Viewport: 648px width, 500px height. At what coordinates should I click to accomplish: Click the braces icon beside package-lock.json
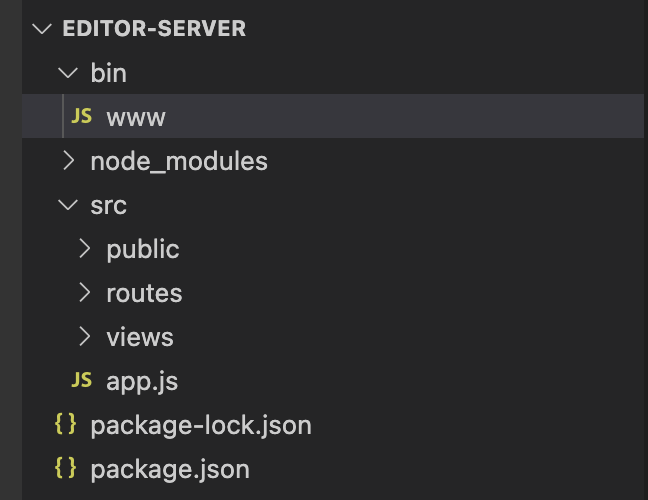[x=65, y=425]
